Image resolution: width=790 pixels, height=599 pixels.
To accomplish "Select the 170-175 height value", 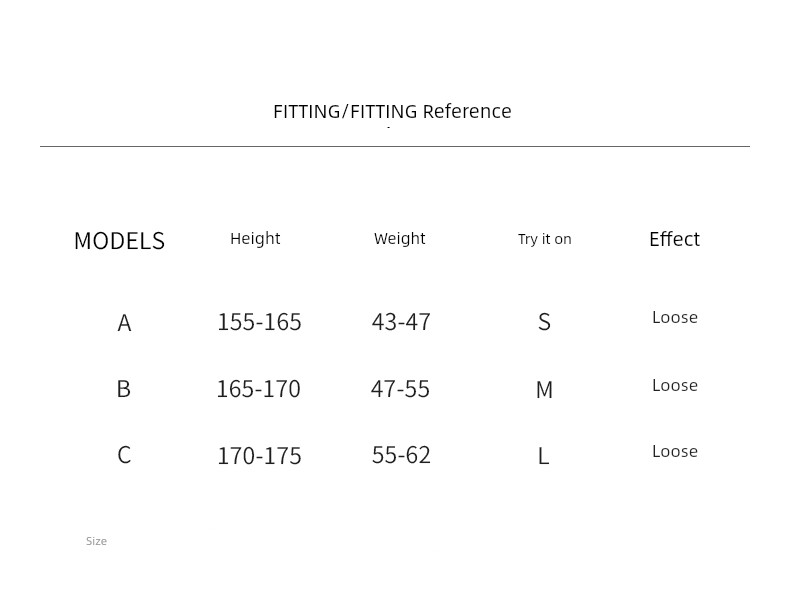I will (259, 456).
